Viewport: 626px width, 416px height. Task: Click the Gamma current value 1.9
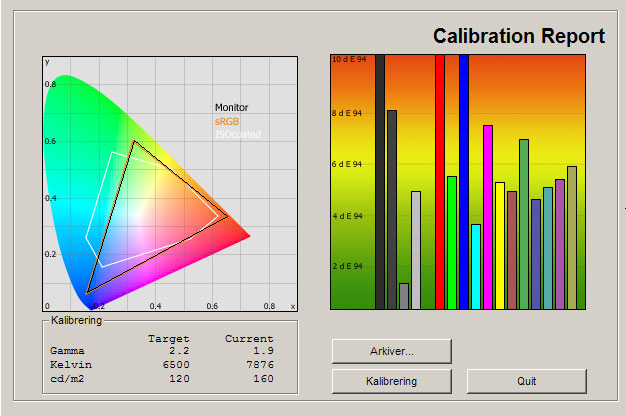(x=263, y=352)
